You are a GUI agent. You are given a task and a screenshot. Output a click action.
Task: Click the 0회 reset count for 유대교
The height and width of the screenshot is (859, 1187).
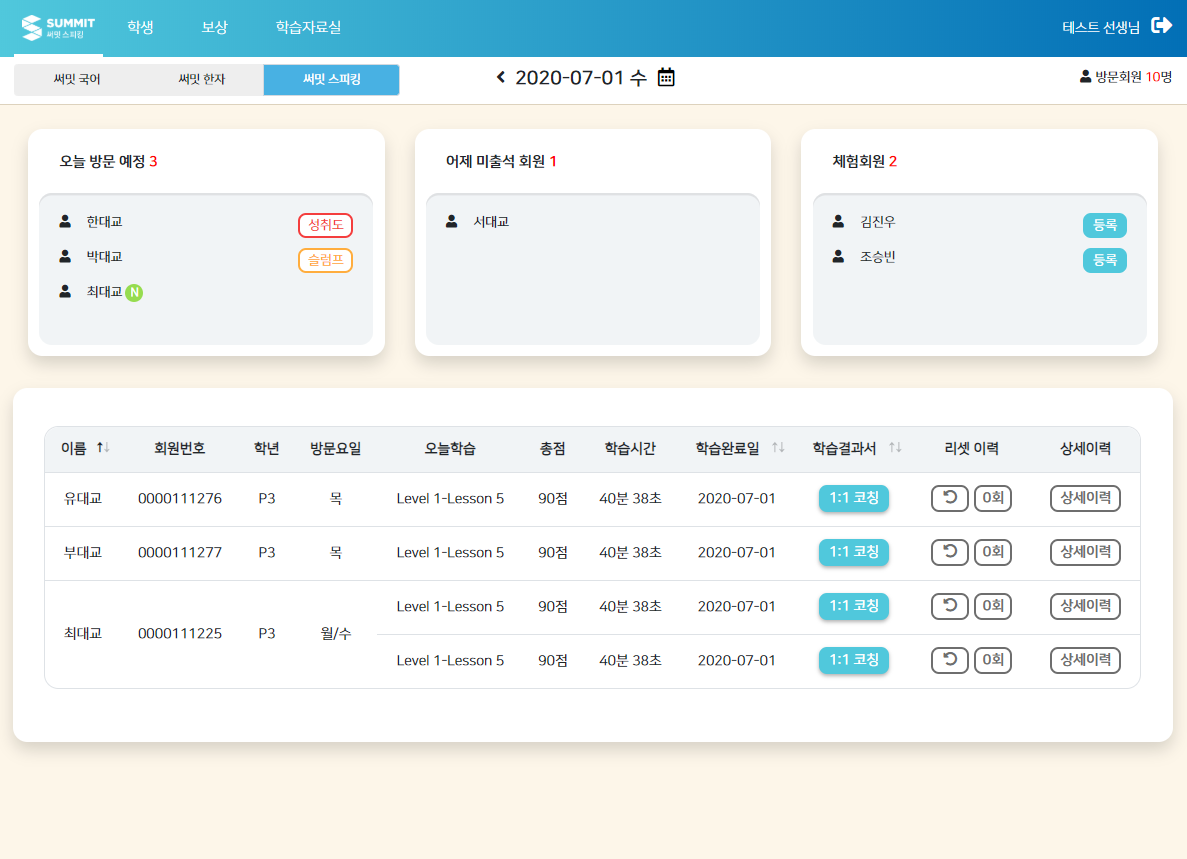(x=993, y=498)
